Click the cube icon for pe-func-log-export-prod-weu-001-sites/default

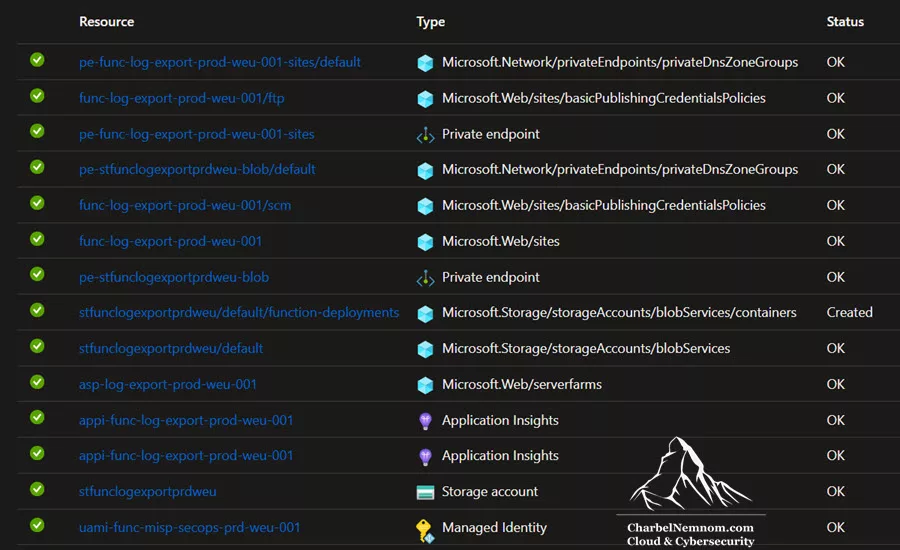(x=425, y=63)
